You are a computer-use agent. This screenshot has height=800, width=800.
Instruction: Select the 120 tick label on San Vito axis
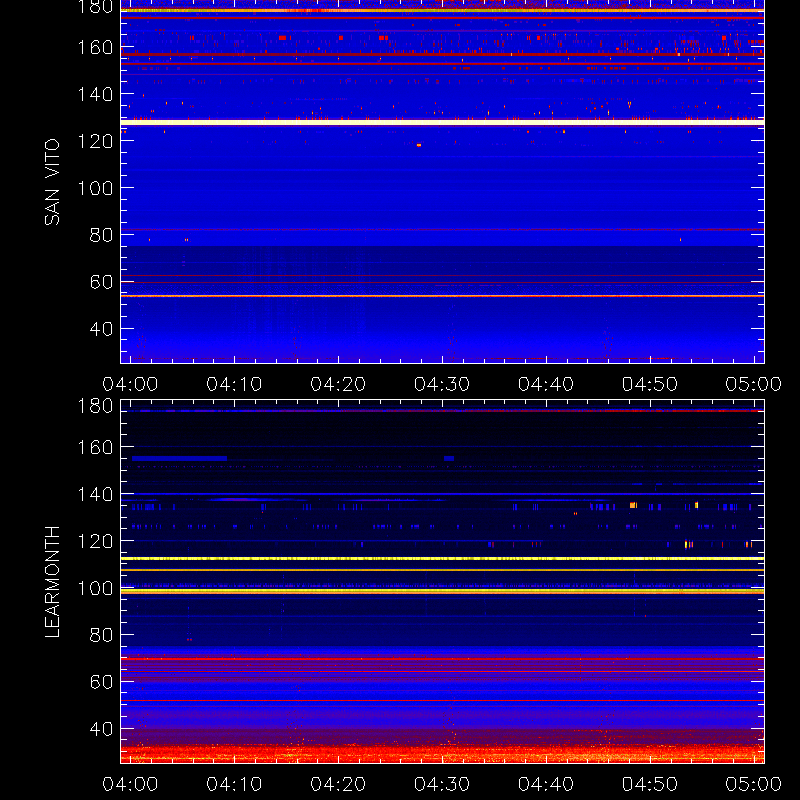95,141
